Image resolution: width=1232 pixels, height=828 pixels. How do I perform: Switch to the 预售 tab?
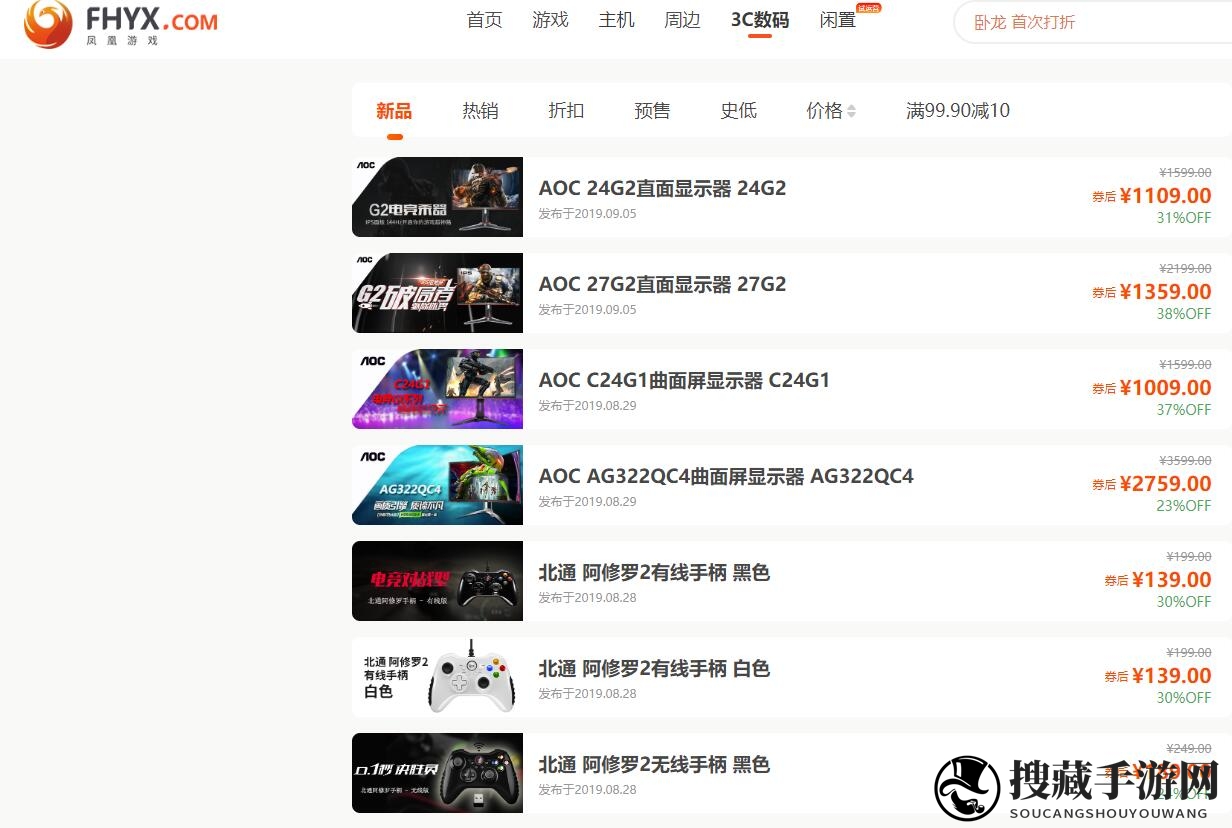click(x=652, y=111)
